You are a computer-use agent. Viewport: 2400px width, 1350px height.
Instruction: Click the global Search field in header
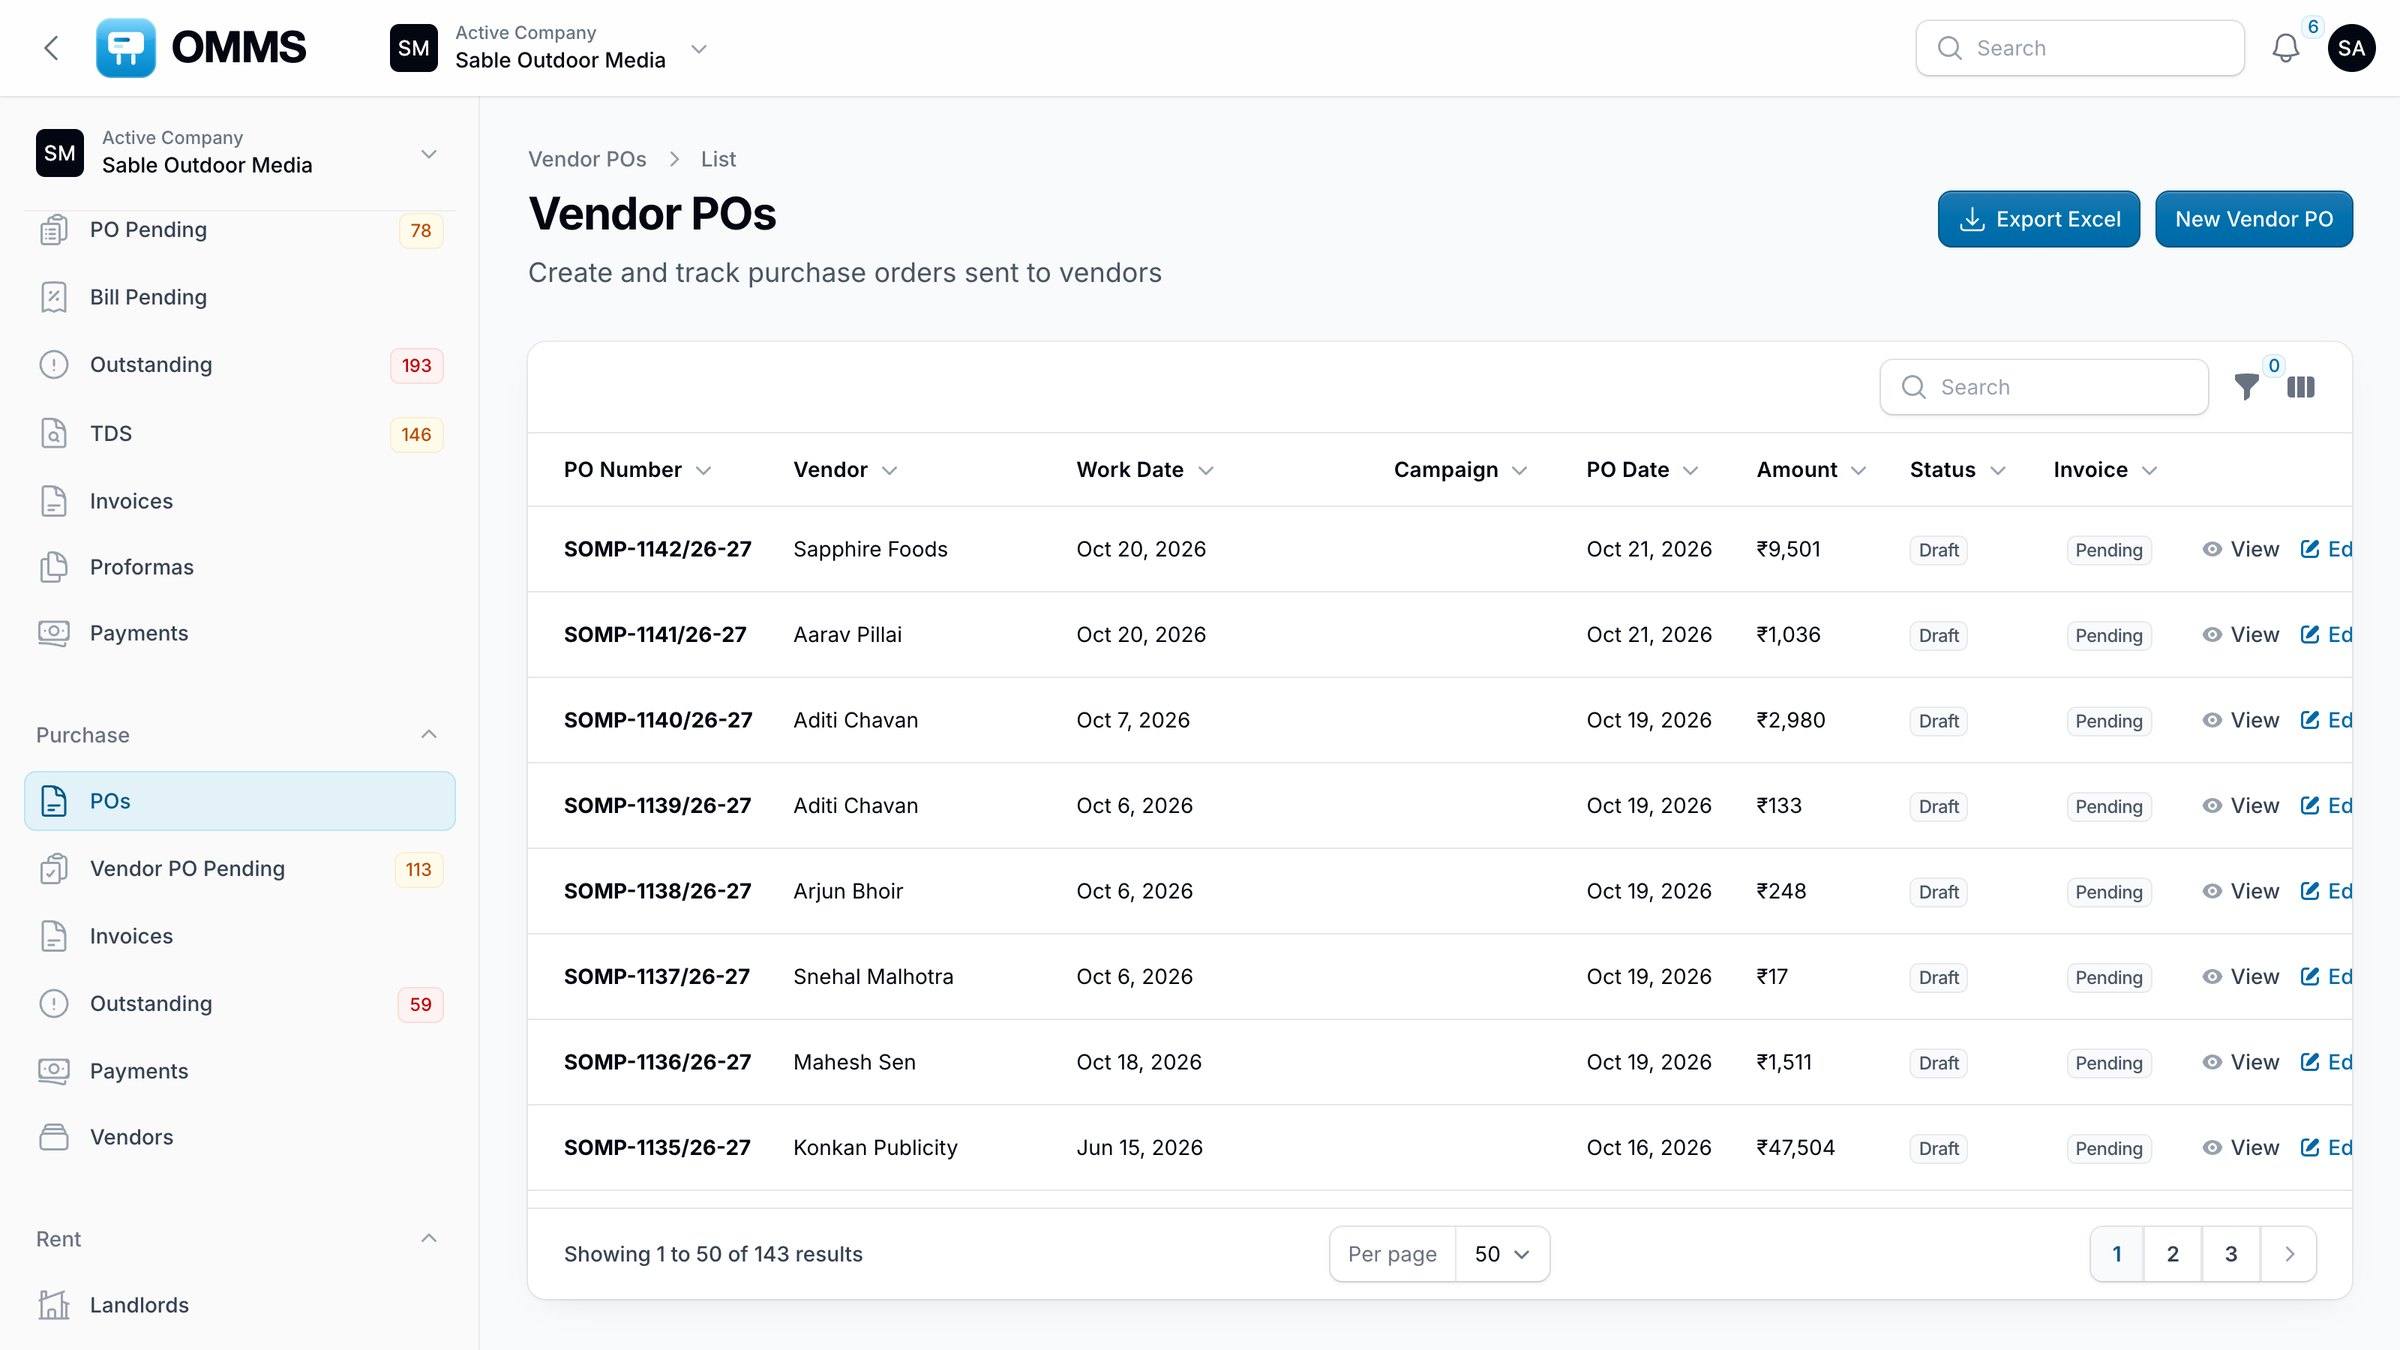[x=2080, y=48]
